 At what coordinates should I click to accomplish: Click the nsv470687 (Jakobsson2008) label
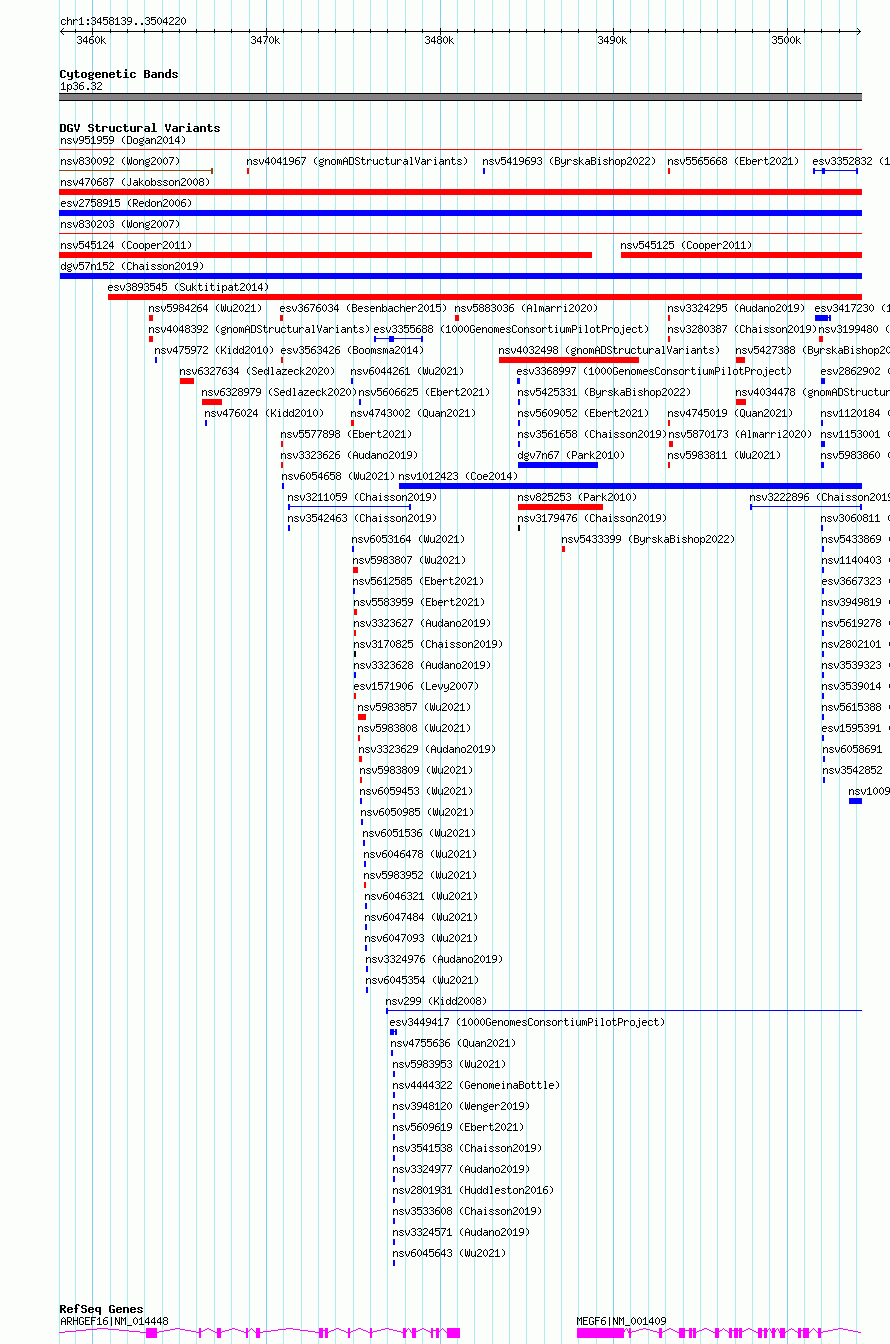(x=135, y=182)
